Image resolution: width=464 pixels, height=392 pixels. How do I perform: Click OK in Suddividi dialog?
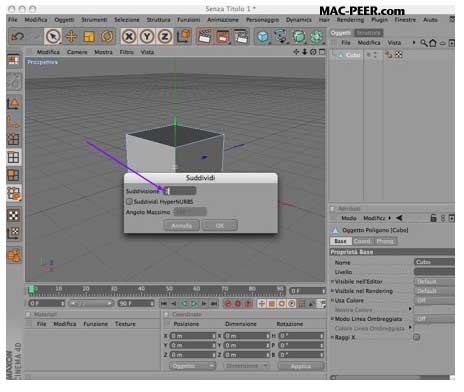tap(220, 226)
